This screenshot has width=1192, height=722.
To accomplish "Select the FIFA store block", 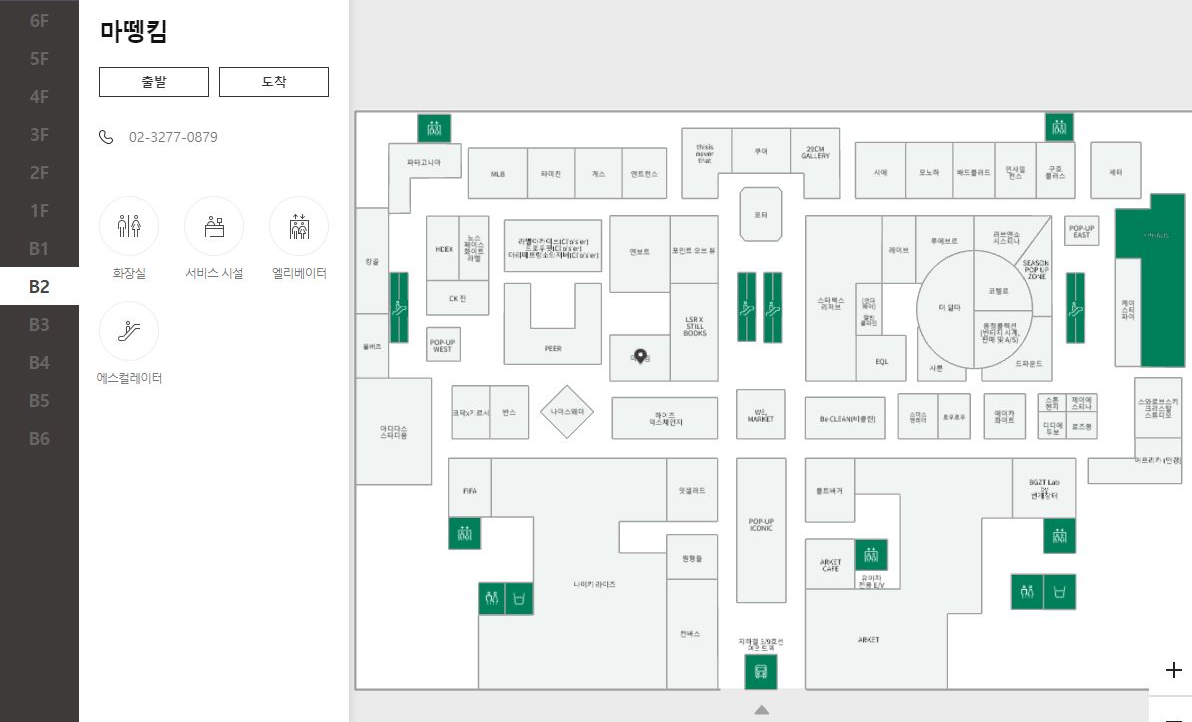I will [x=470, y=488].
